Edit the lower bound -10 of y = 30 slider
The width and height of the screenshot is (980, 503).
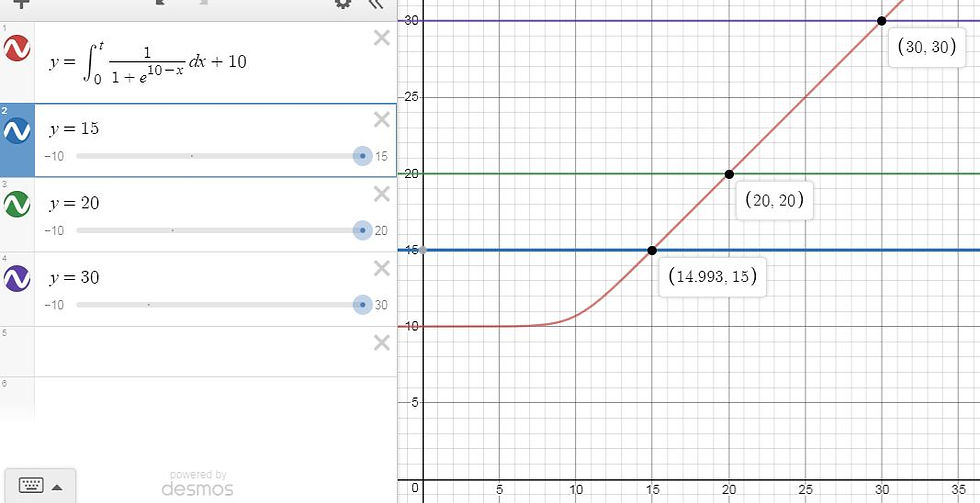pos(54,305)
